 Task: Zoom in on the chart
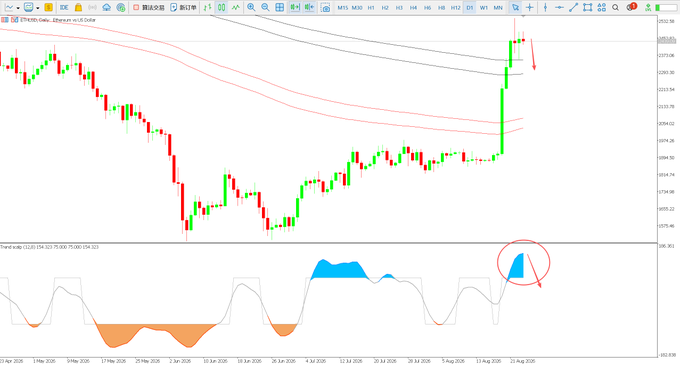(x=251, y=7)
